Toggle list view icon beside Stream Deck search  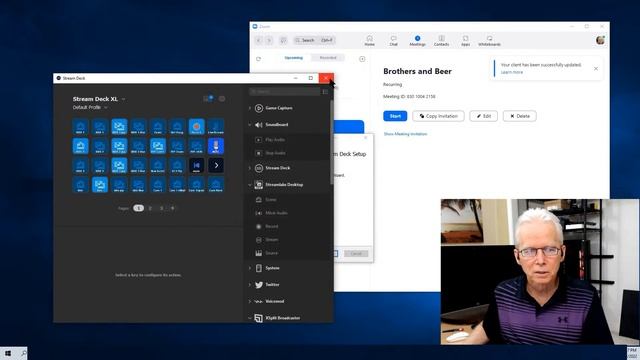[325, 92]
